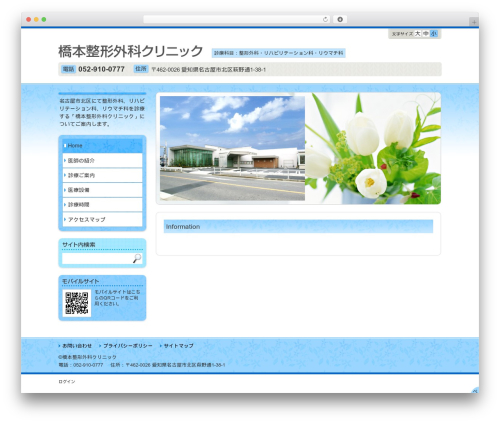Click the browser reload icon

325,19
